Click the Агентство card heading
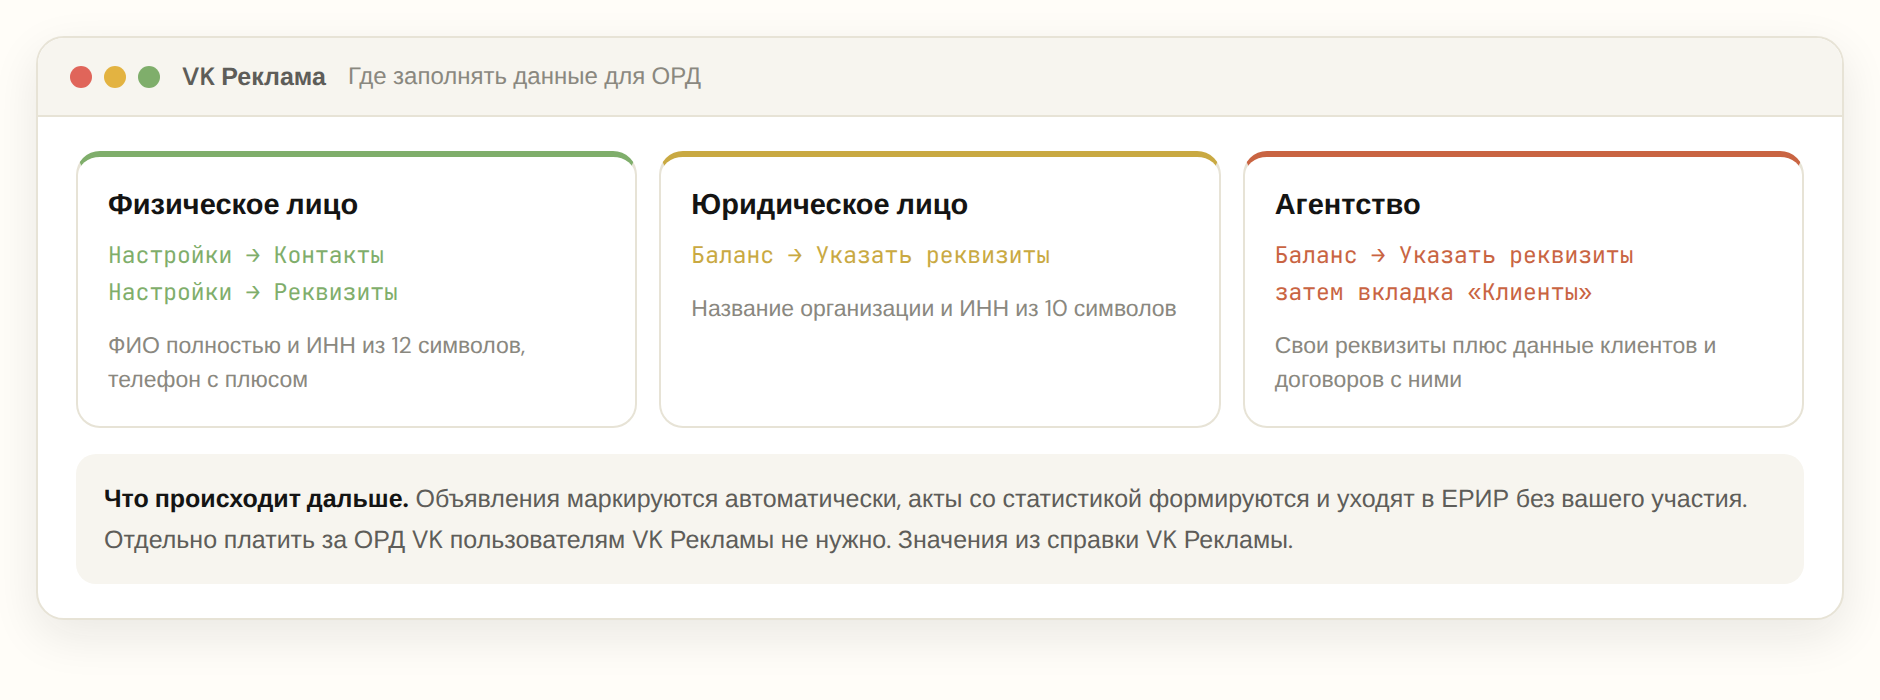 (x=1347, y=204)
